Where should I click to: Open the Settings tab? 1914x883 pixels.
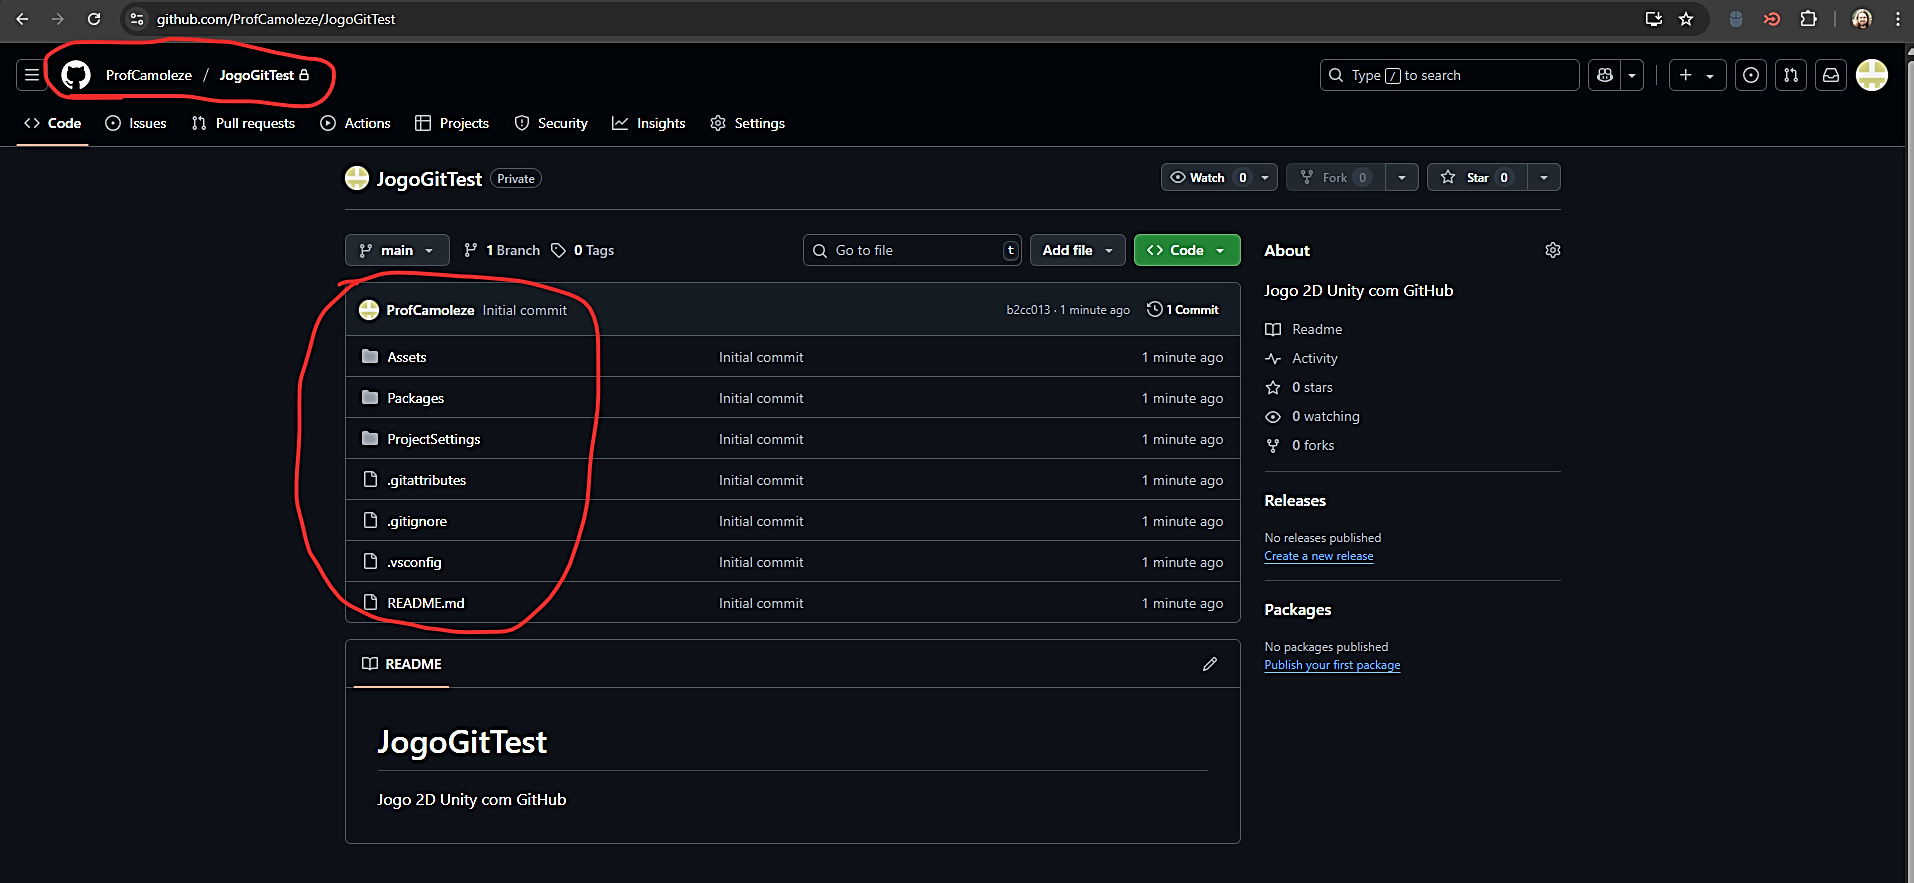tap(748, 123)
